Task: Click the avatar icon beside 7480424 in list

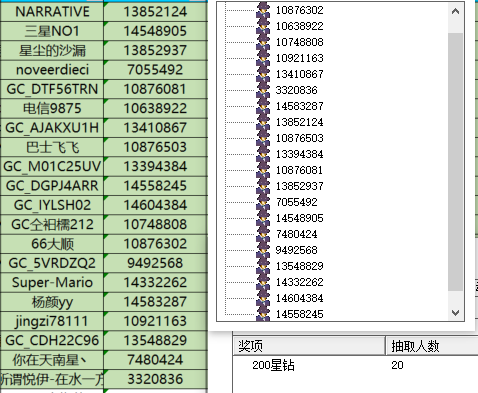Action: pyautogui.click(x=263, y=234)
